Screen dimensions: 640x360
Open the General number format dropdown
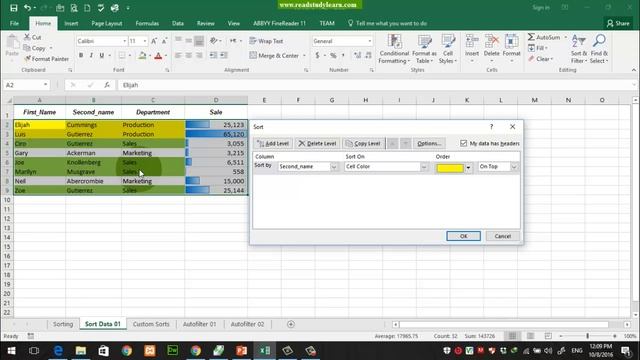click(370, 41)
